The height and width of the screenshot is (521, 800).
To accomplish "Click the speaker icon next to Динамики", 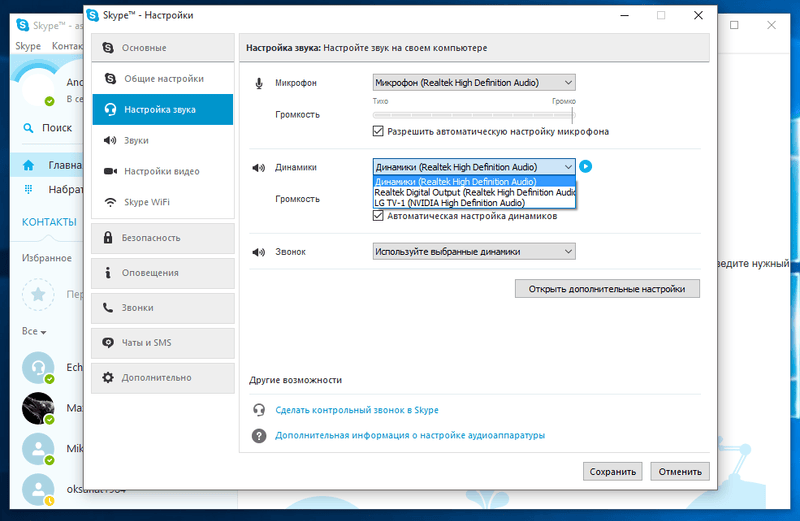I will coord(259,167).
